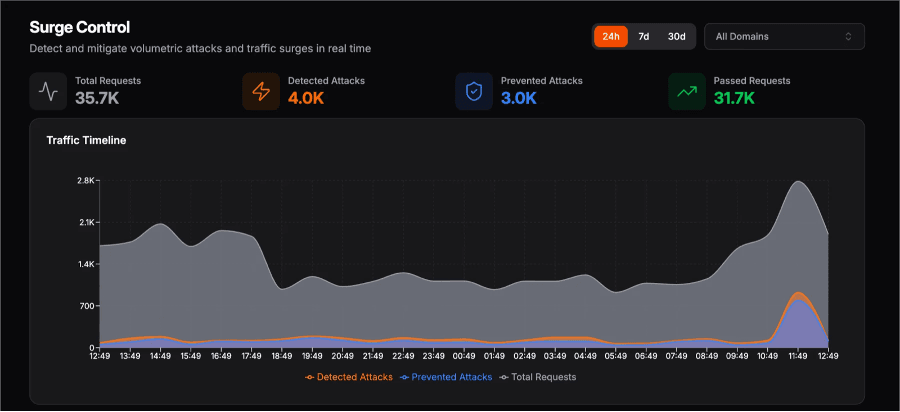Click the 2.1K y-axis label
Image resolution: width=900 pixels, height=412 pixels.
coord(86,222)
